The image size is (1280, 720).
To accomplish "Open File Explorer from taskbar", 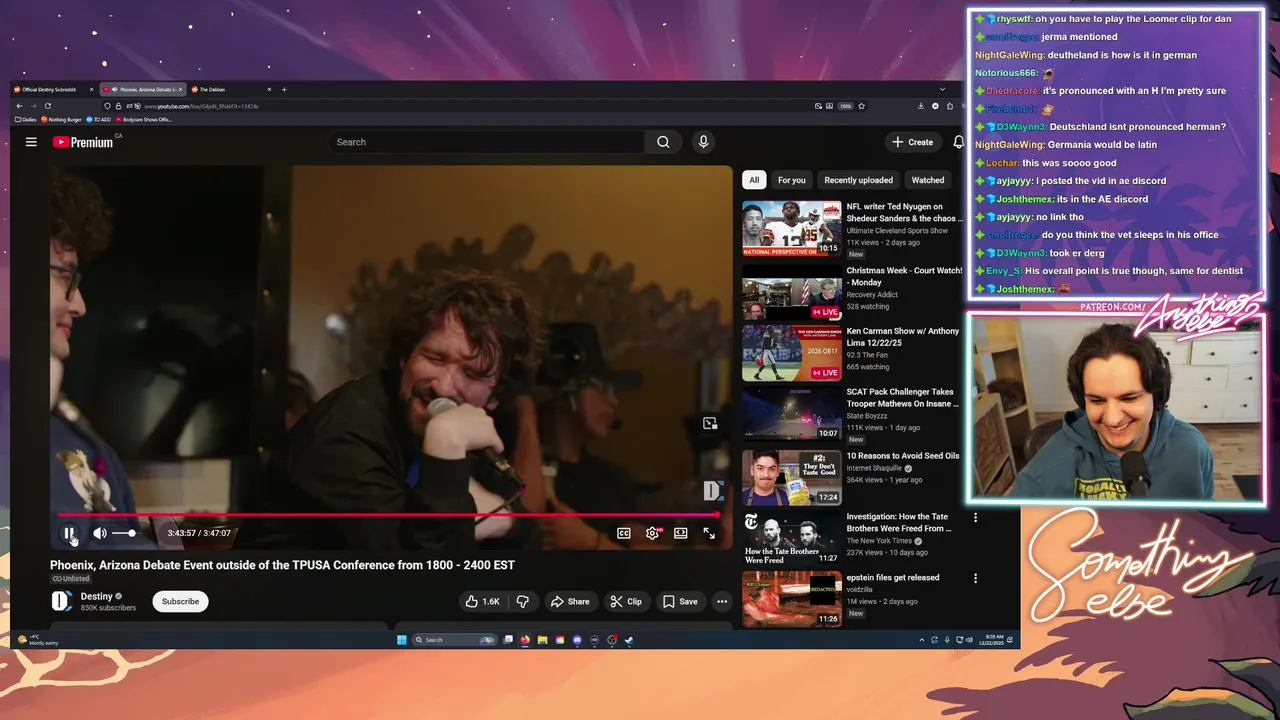I will coord(542,640).
